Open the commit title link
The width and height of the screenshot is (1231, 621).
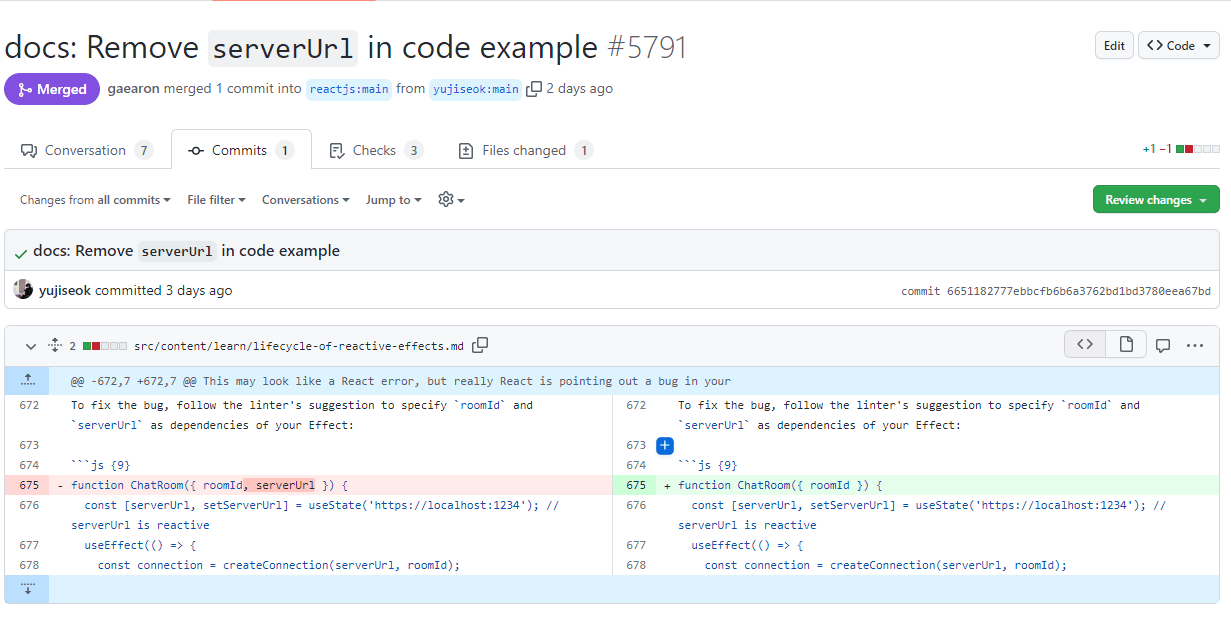click(186, 251)
